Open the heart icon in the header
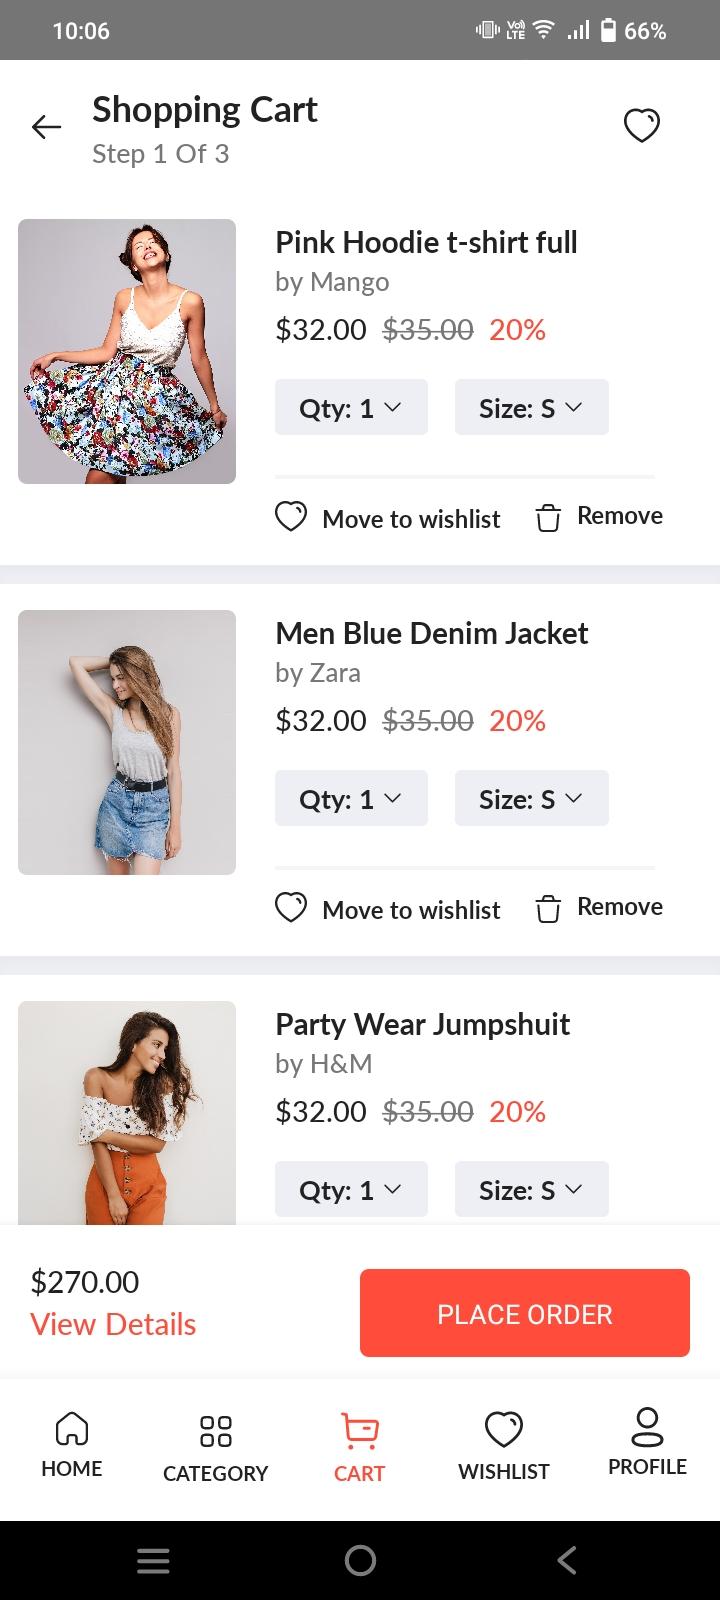720x1600 pixels. (642, 126)
